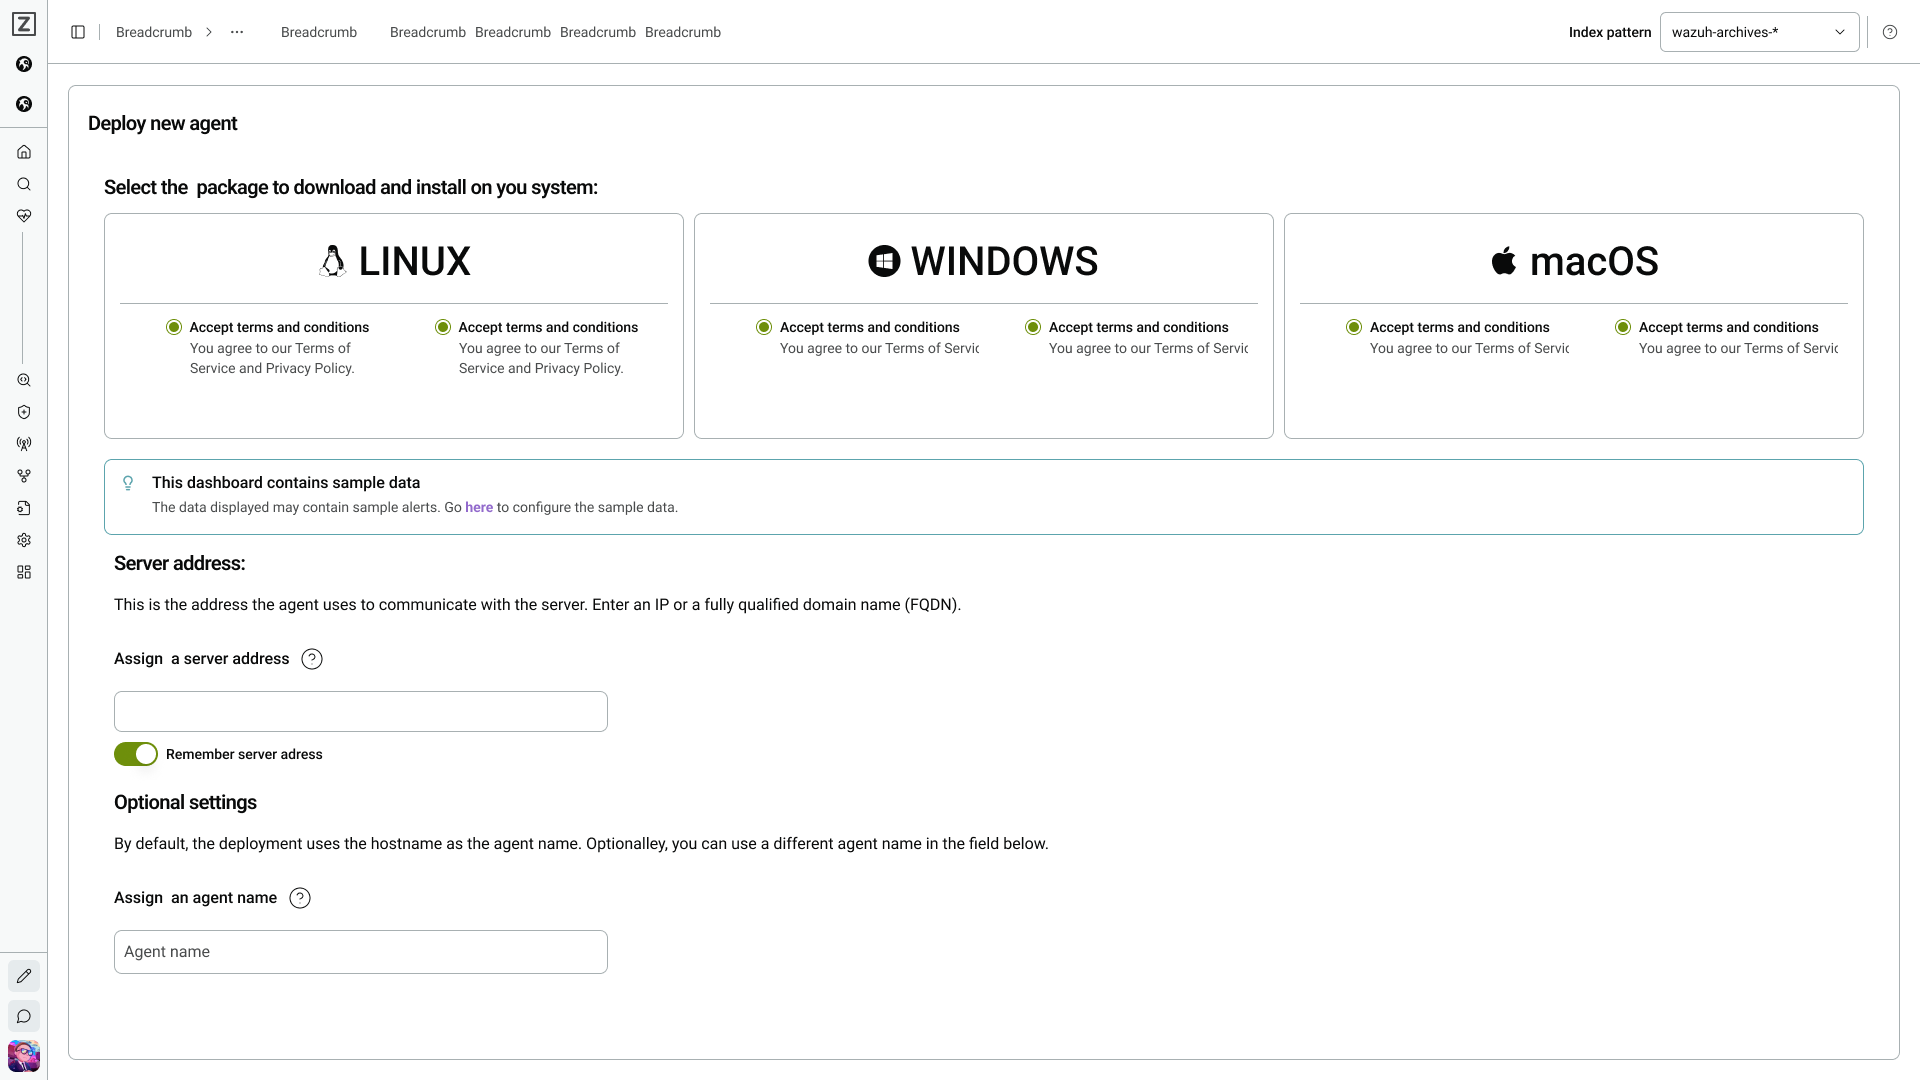Click the lightbulb icon in the sample data notice
1920x1080 pixels.
pos(128,483)
